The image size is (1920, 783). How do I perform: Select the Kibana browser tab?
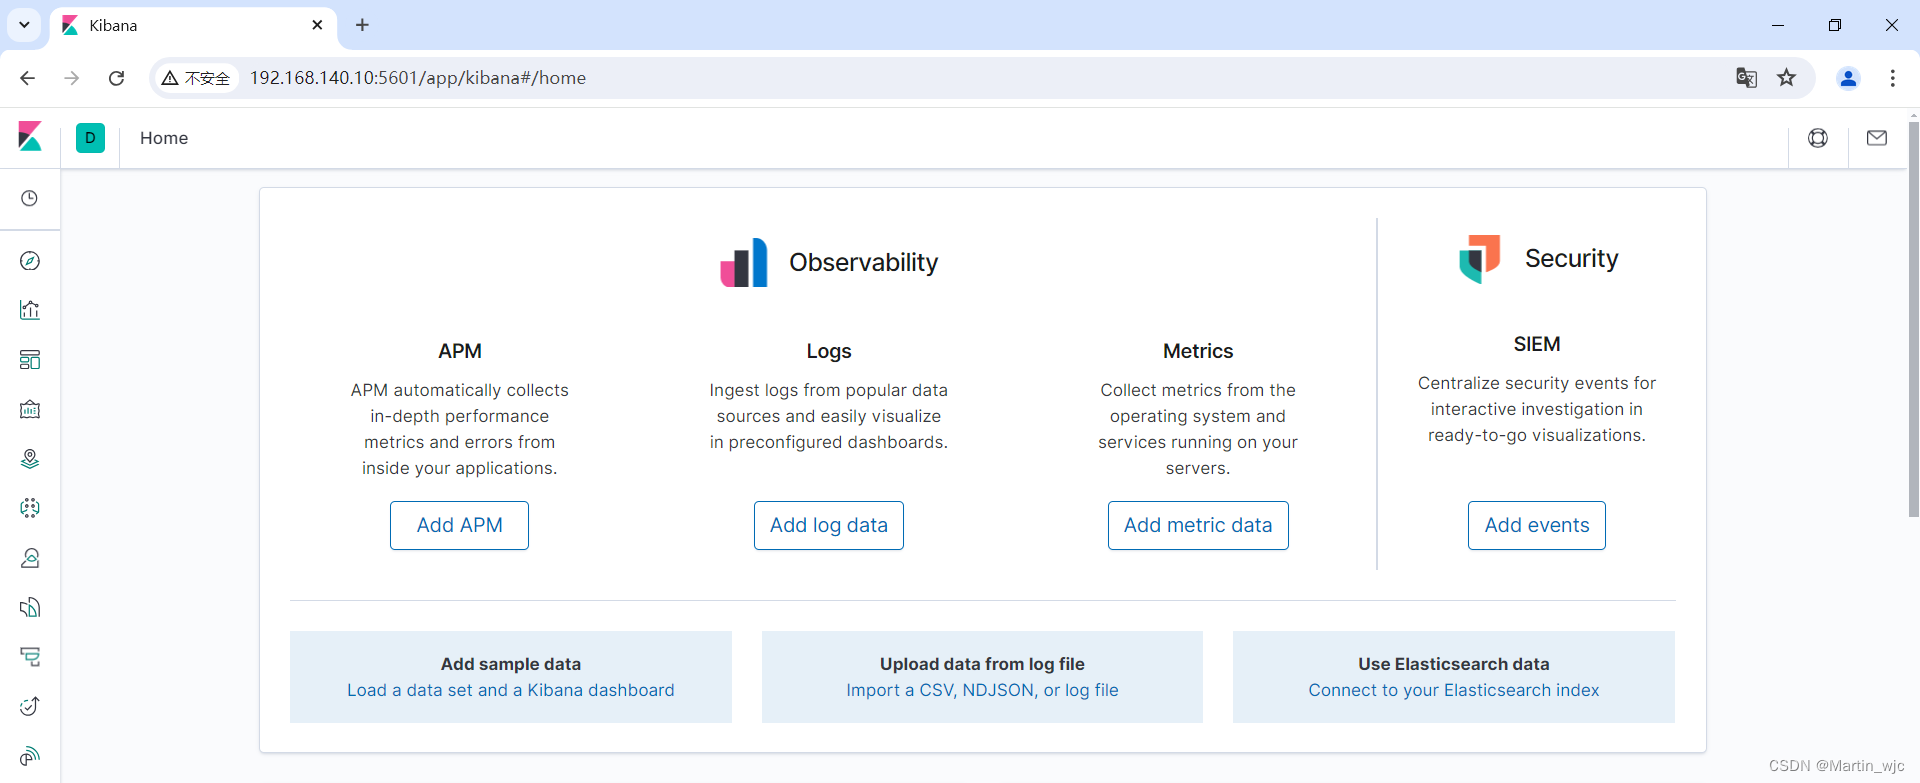tap(195, 25)
